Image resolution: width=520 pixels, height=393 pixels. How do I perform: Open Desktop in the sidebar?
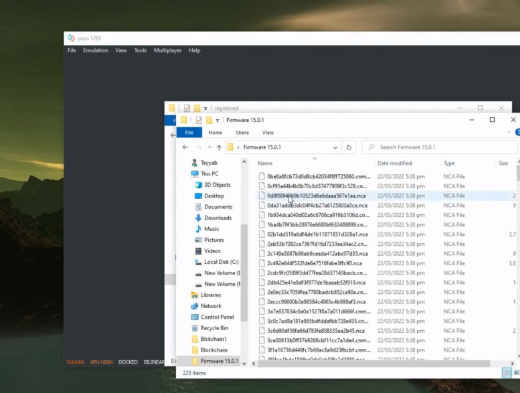click(x=214, y=196)
